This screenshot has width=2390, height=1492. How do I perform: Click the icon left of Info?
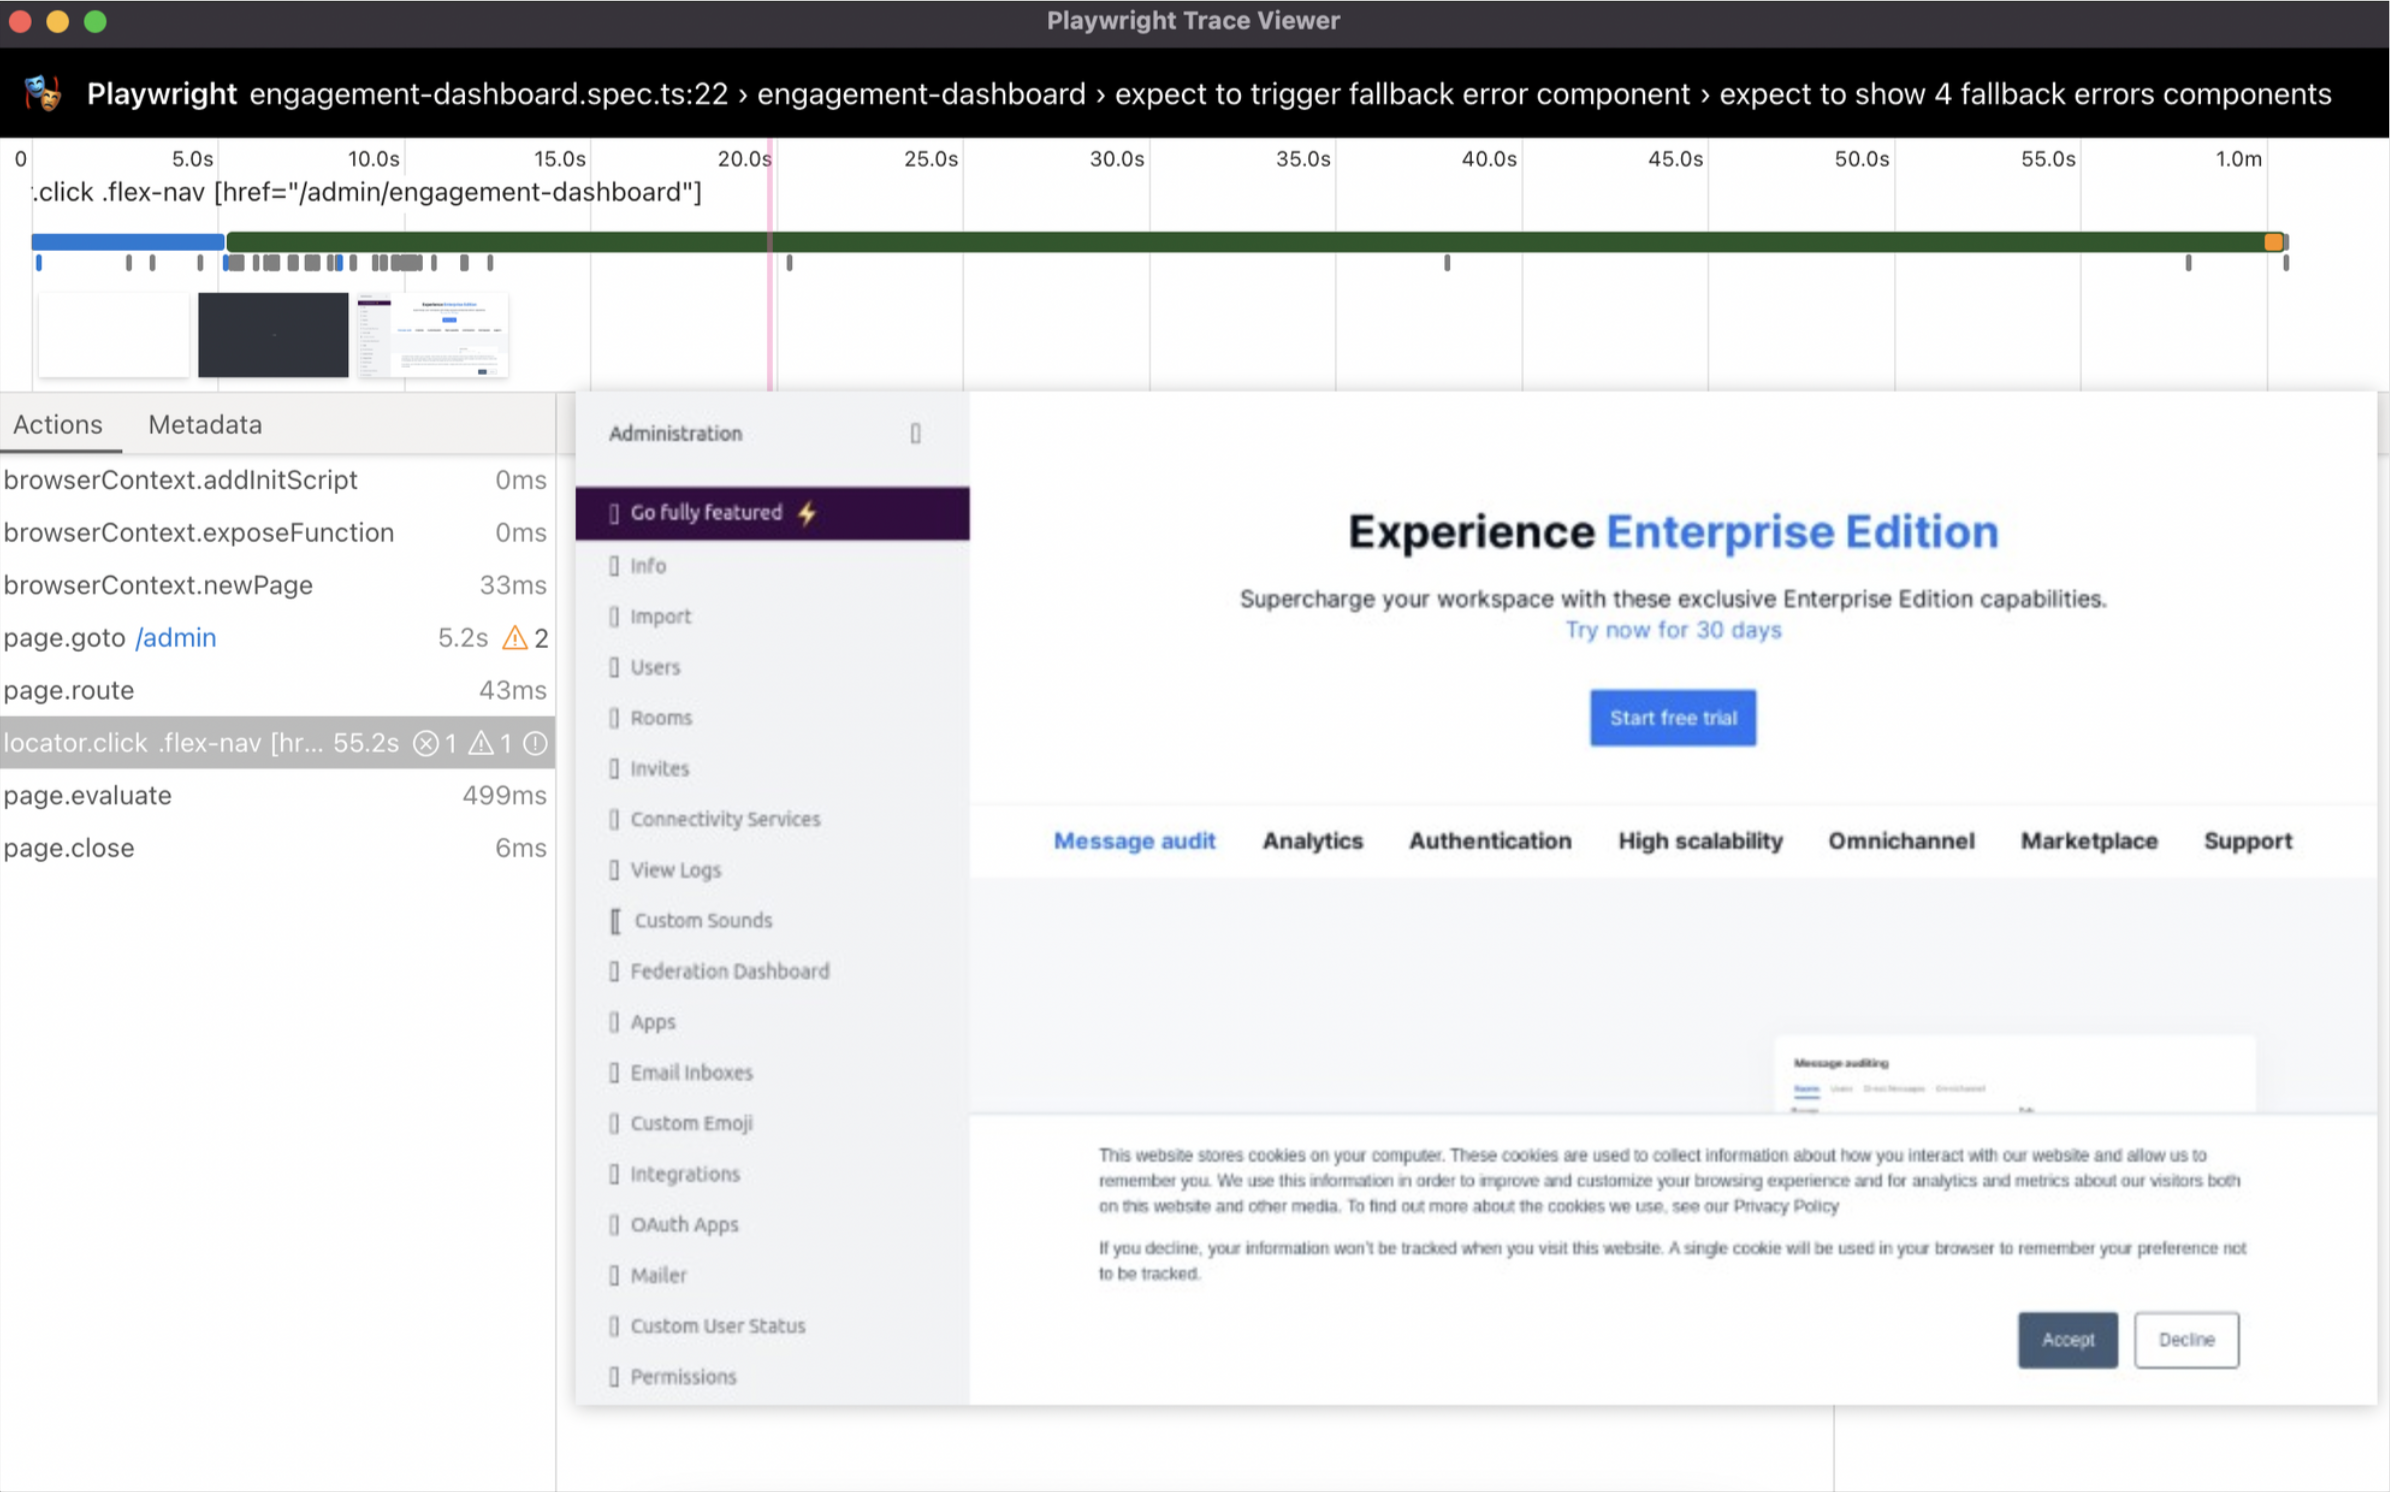(x=614, y=566)
